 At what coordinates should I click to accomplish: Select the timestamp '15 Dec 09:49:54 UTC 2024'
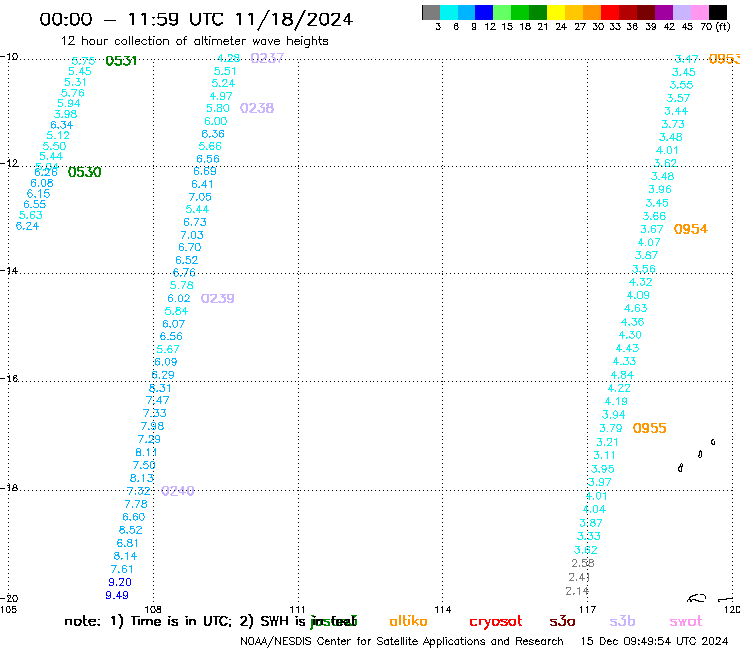tap(655, 641)
